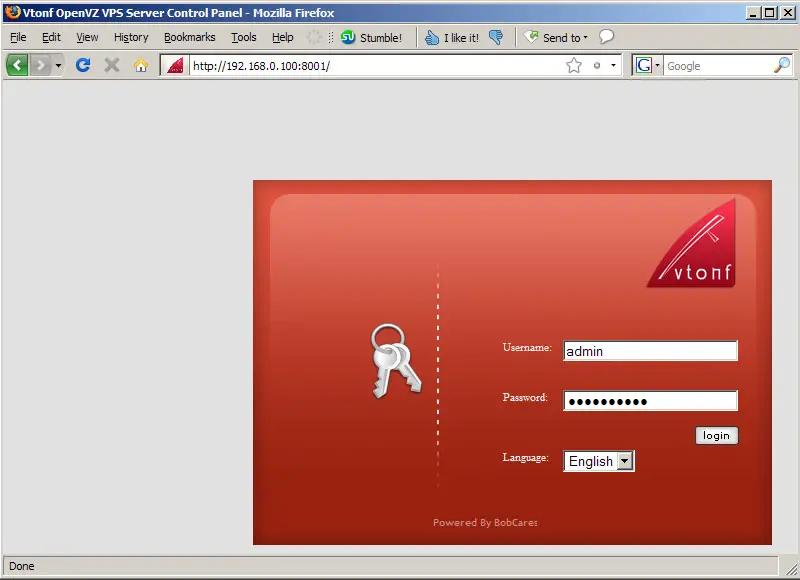Click the Username input field
The width and height of the screenshot is (800, 580).
coord(651,351)
